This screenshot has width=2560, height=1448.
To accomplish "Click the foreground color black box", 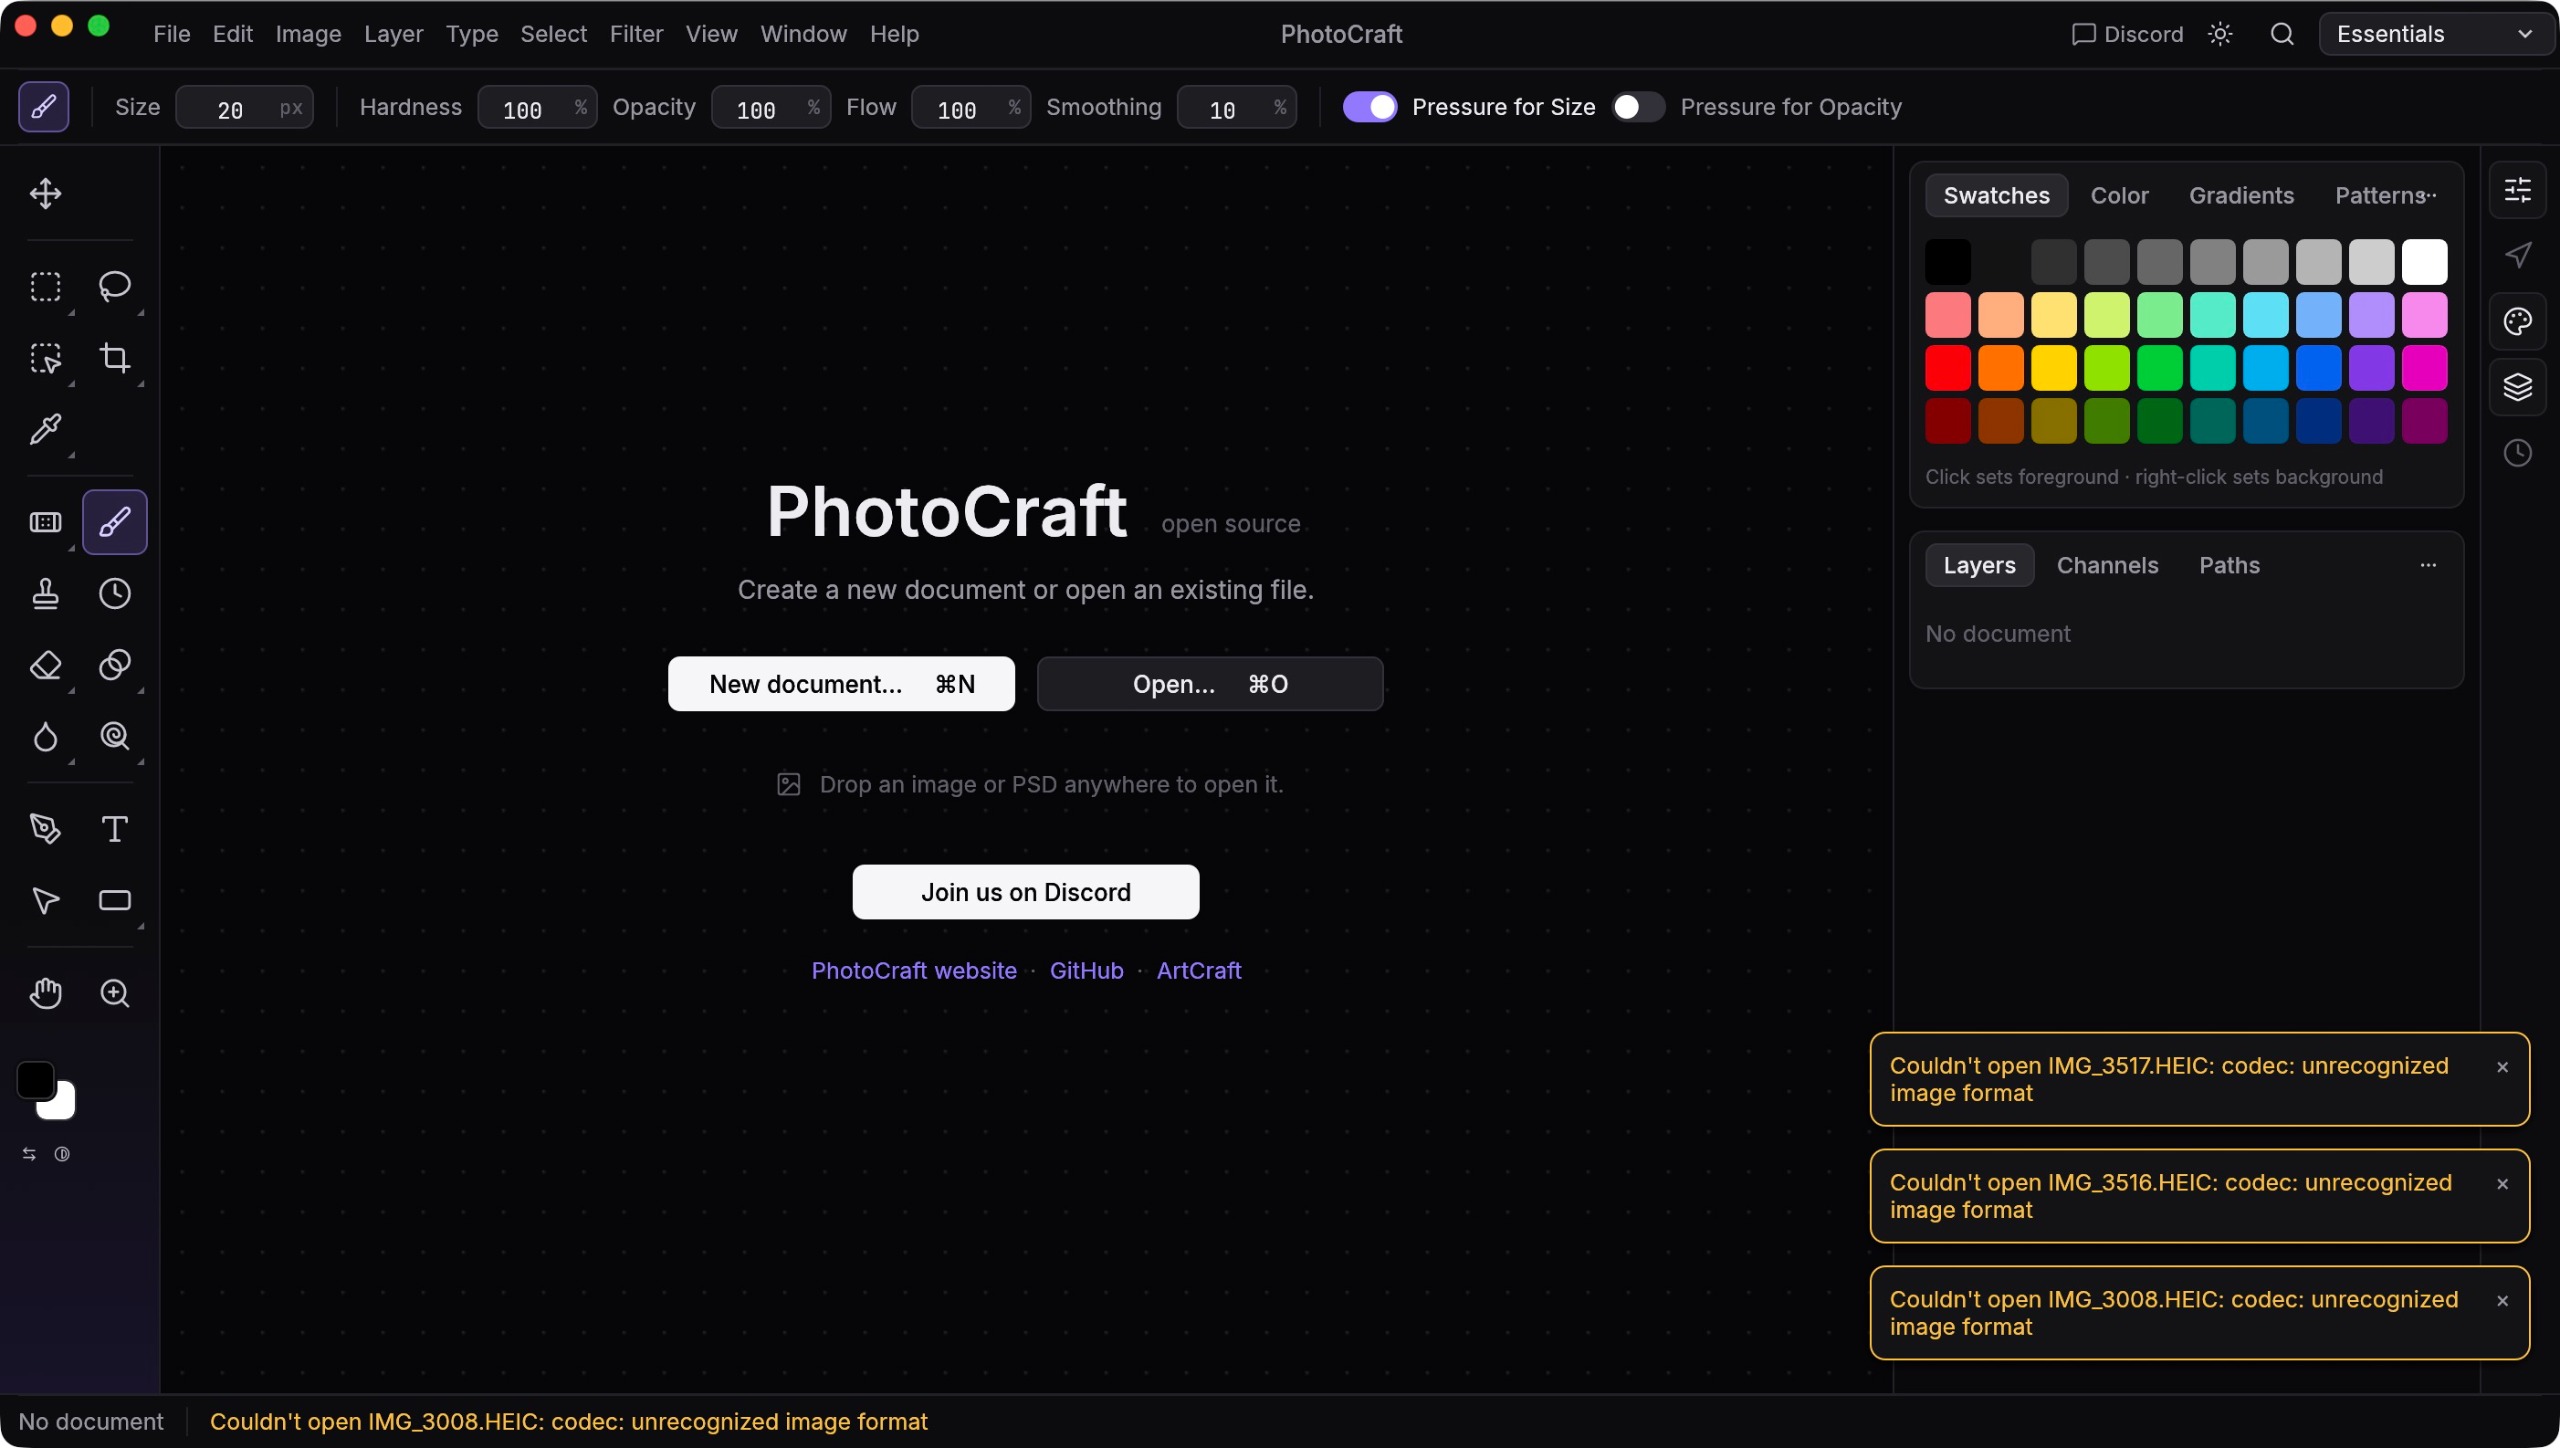I will tap(35, 1080).
